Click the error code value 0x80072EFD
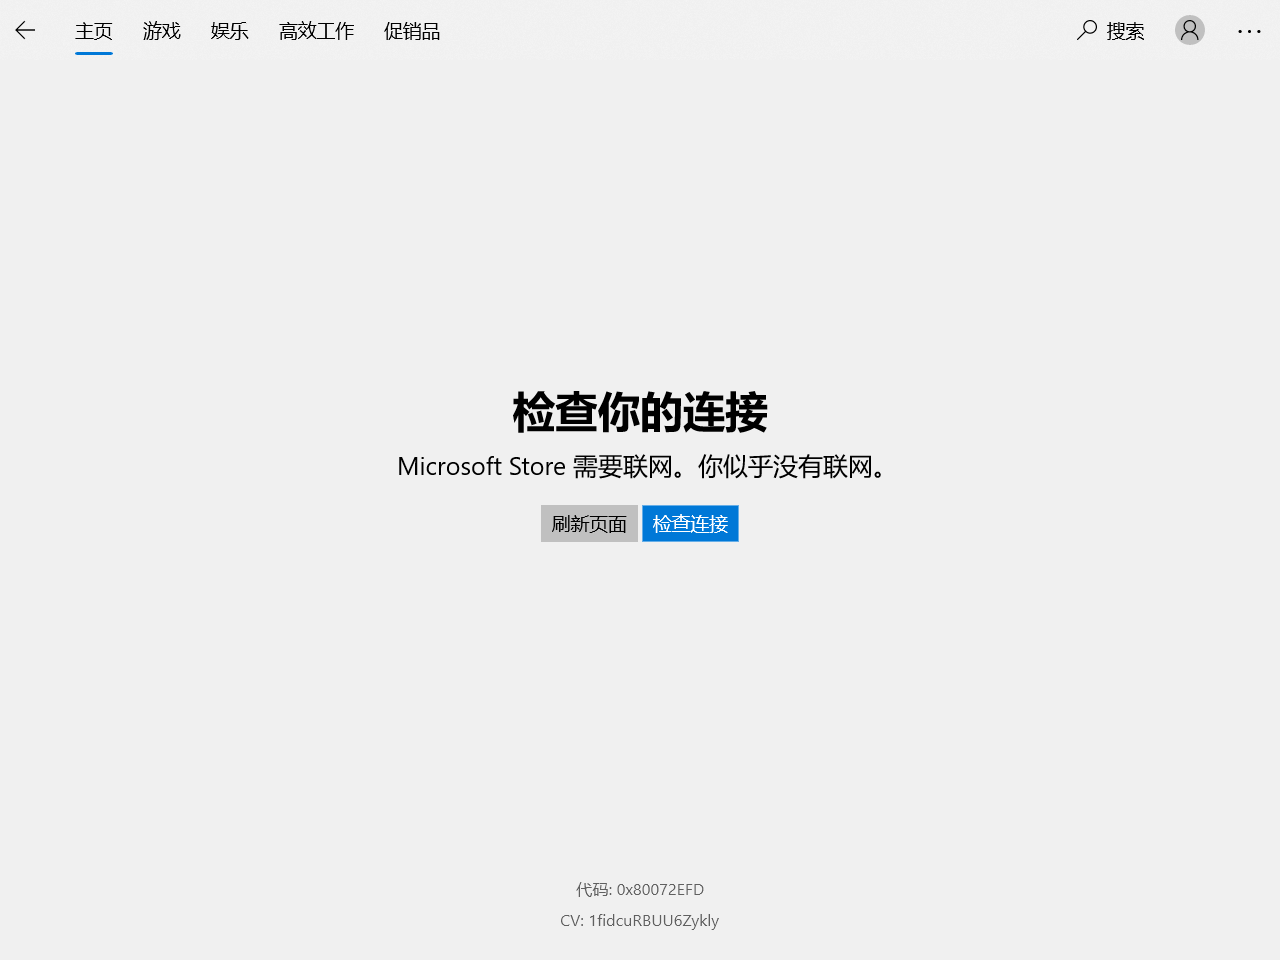This screenshot has height=960, width=1280. (x=660, y=889)
